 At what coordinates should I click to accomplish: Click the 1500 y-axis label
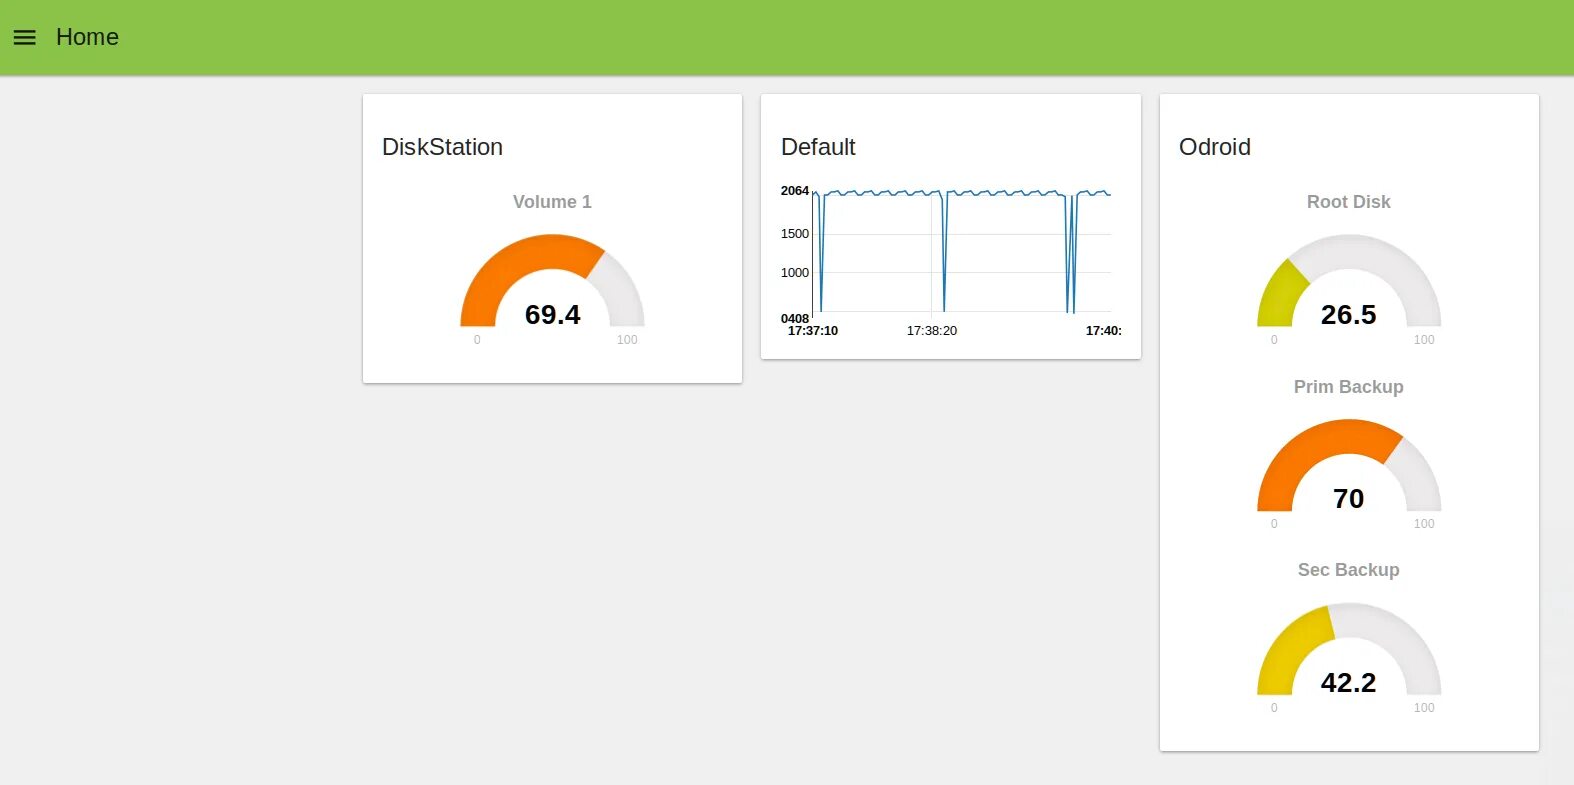[795, 234]
